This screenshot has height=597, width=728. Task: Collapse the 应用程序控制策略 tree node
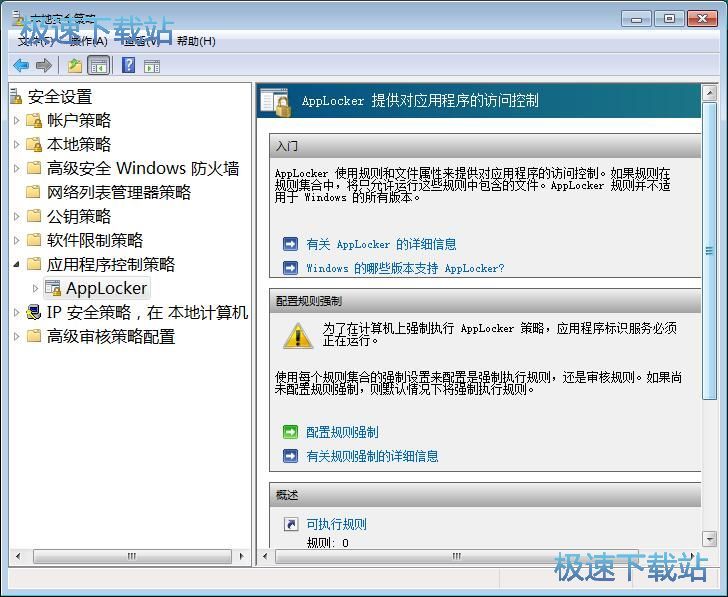[x=17, y=265]
